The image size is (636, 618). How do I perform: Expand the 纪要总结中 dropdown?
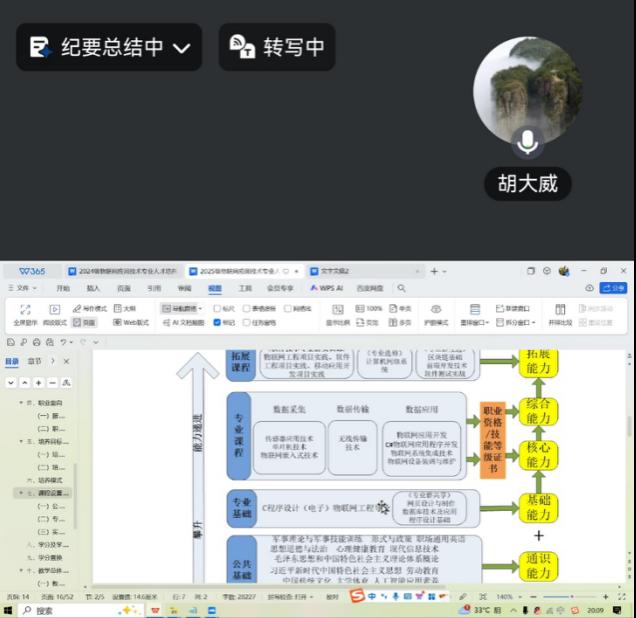[x=181, y=47]
